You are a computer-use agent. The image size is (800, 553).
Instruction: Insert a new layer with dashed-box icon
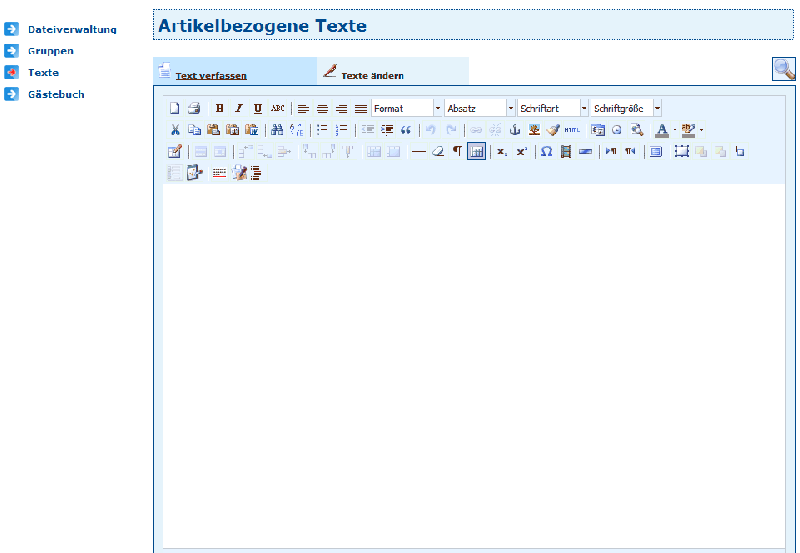coord(682,152)
